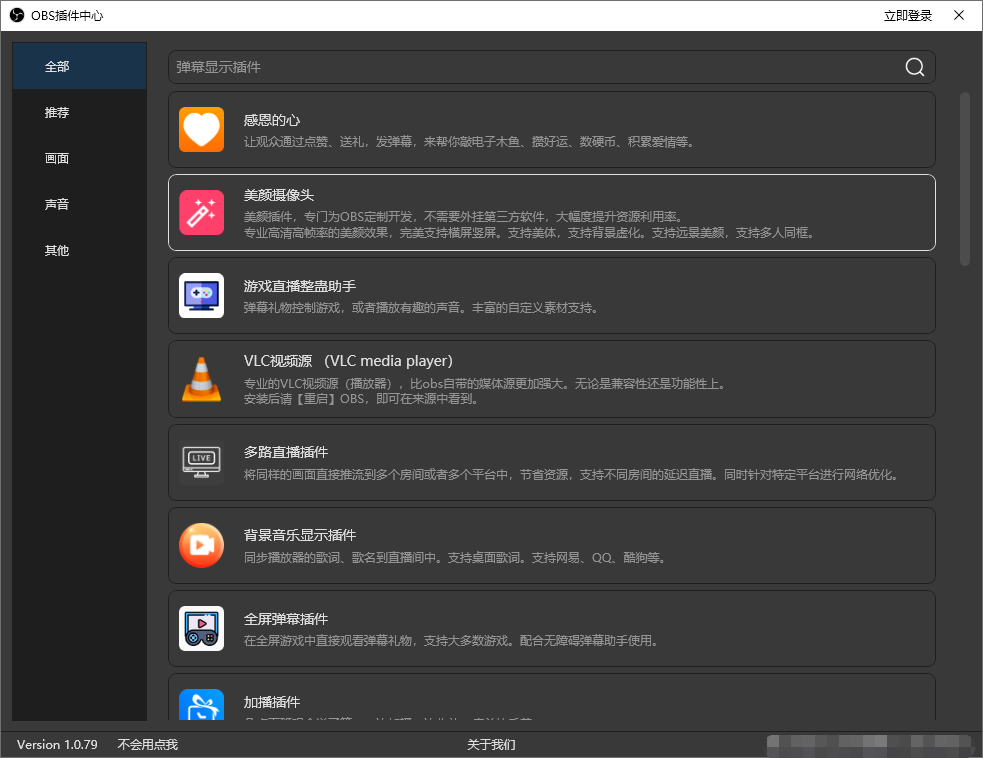983x758 pixels.
Task: Click description line 专业的VLC视频源（播放器）
Action: [x=486, y=383]
